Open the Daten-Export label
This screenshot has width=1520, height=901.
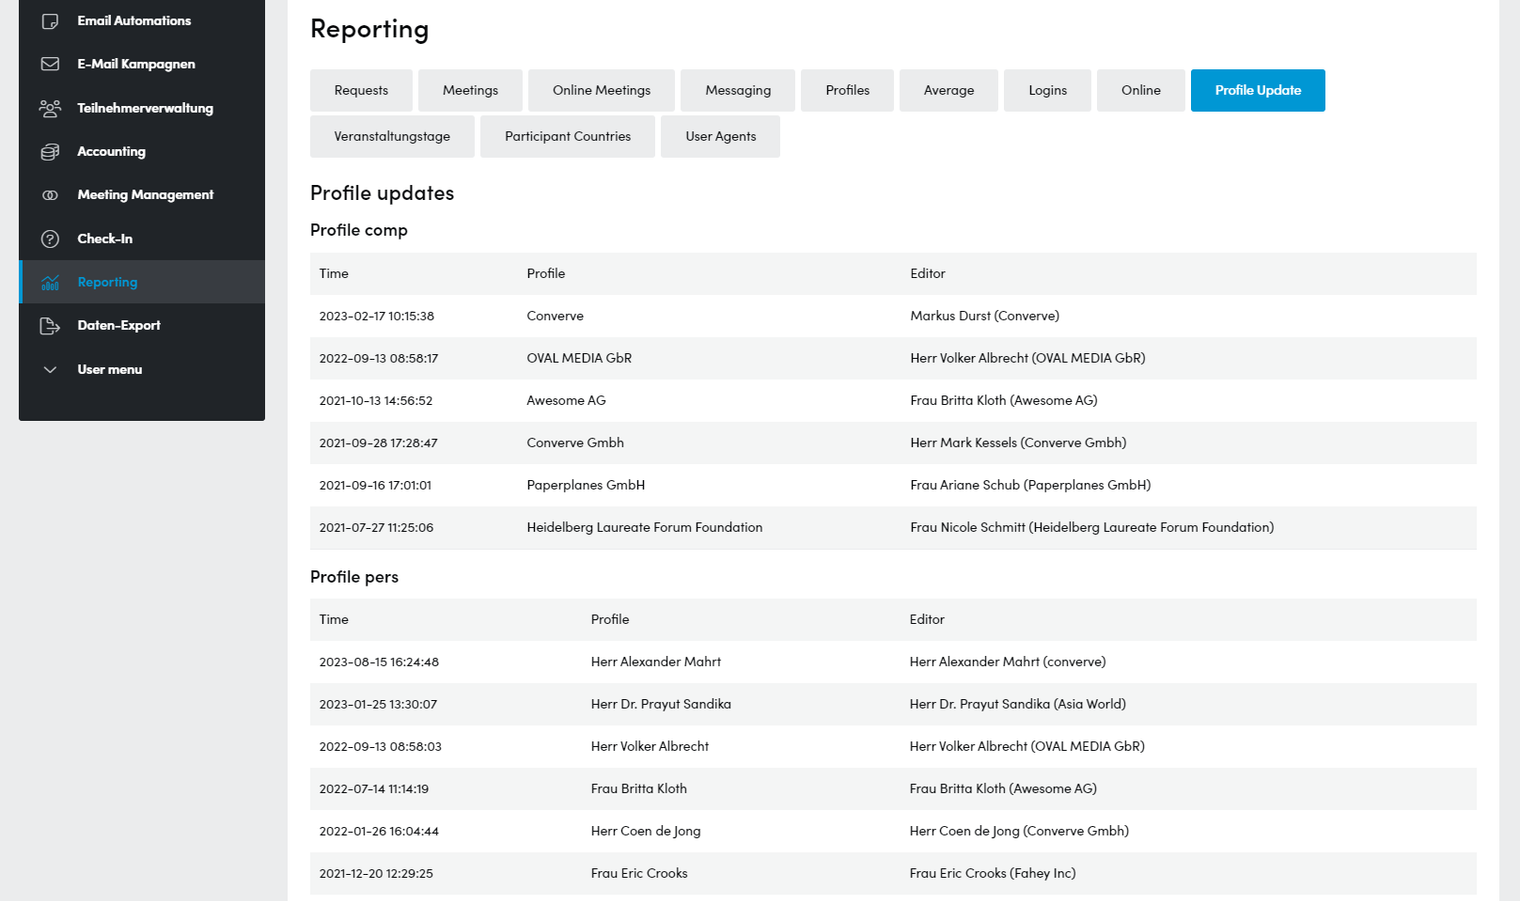click(119, 326)
